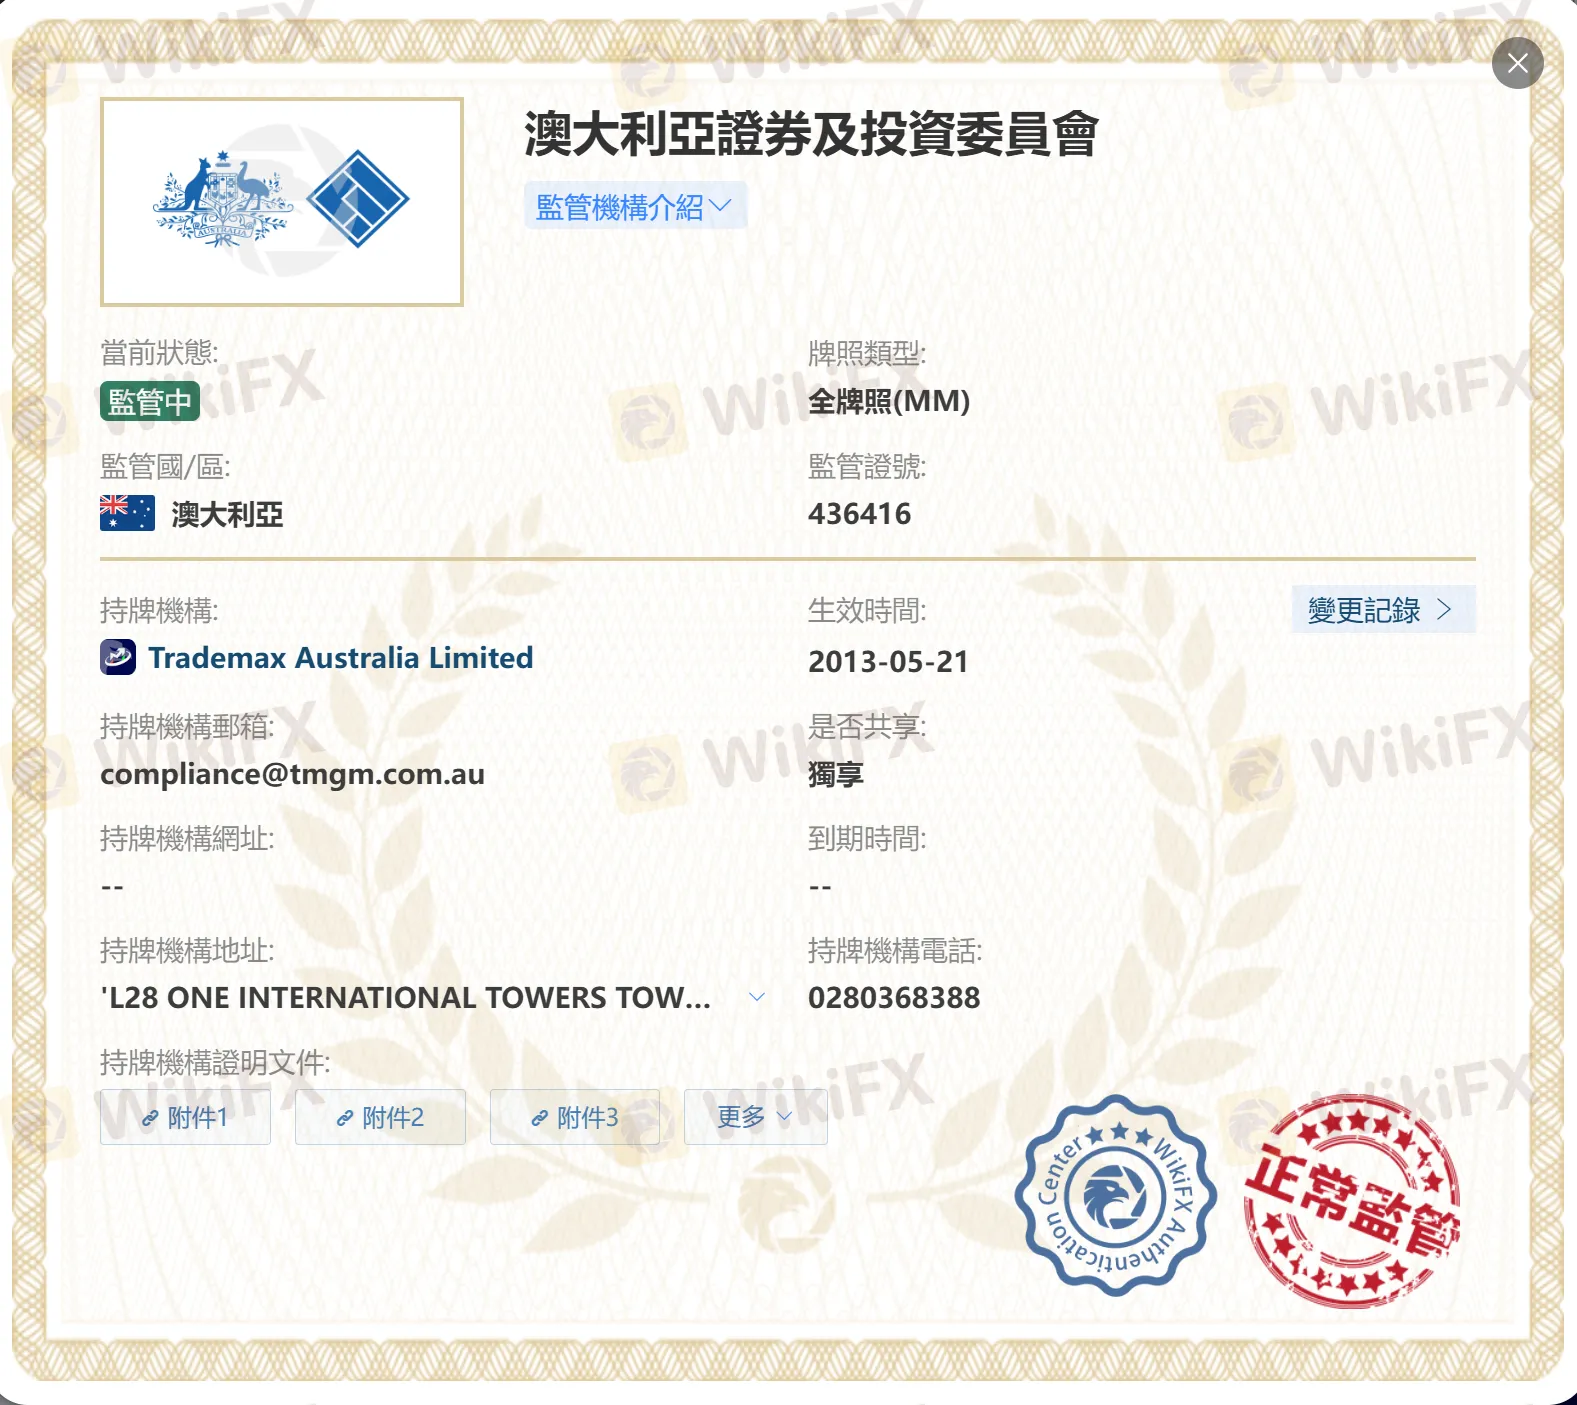Close the license certificate popup
This screenshot has width=1577, height=1405.
click(1517, 63)
